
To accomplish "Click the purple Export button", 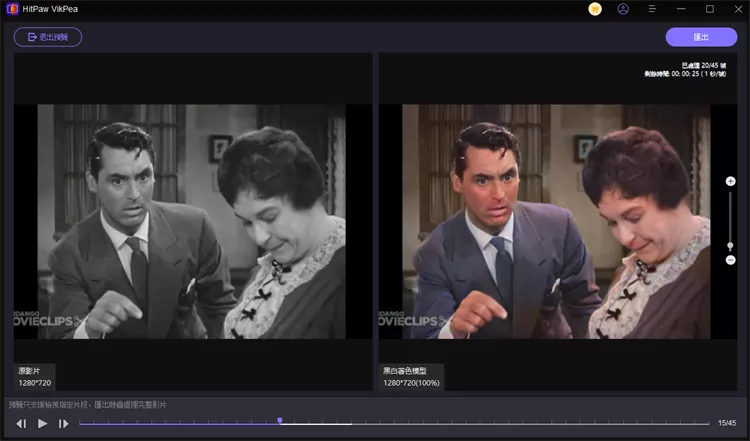I will click(701, 37).
